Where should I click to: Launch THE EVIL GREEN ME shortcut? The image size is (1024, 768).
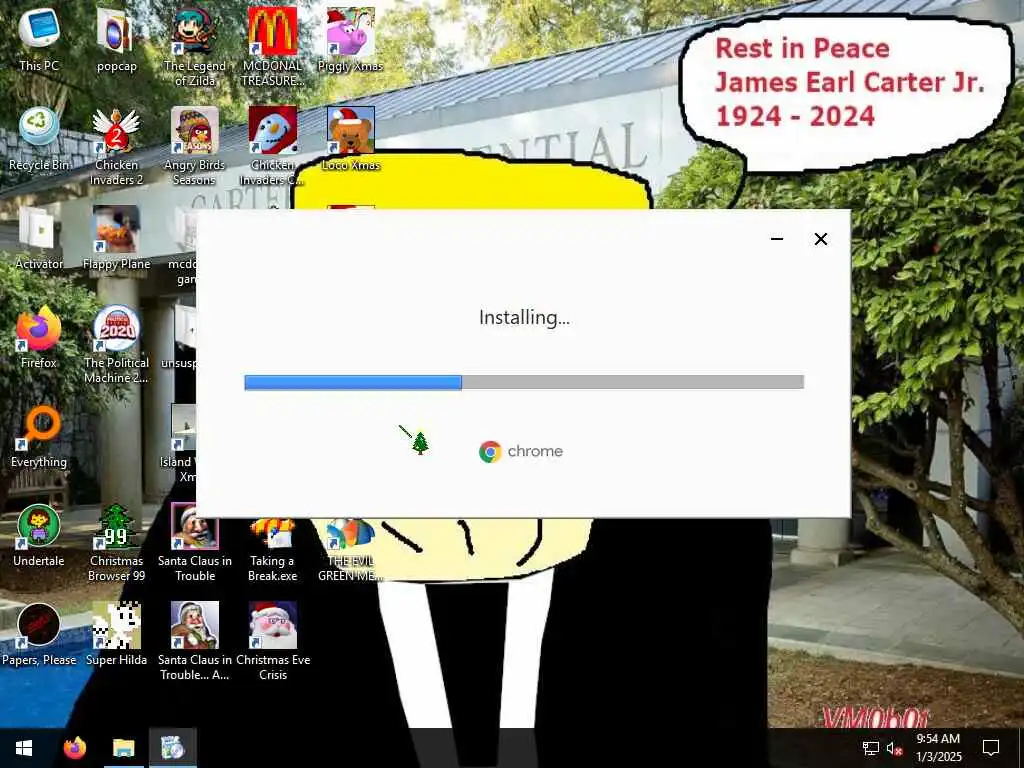point(350,551)
